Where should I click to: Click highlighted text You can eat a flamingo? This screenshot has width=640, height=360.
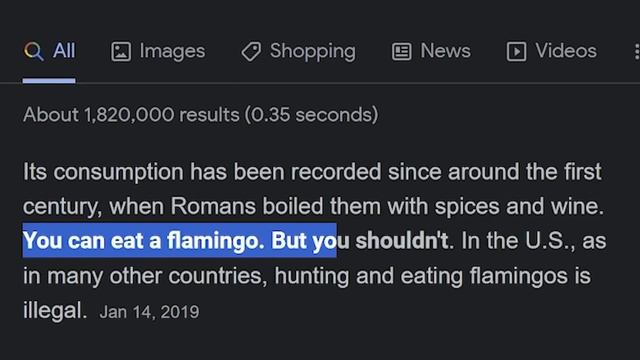[144, 241]
